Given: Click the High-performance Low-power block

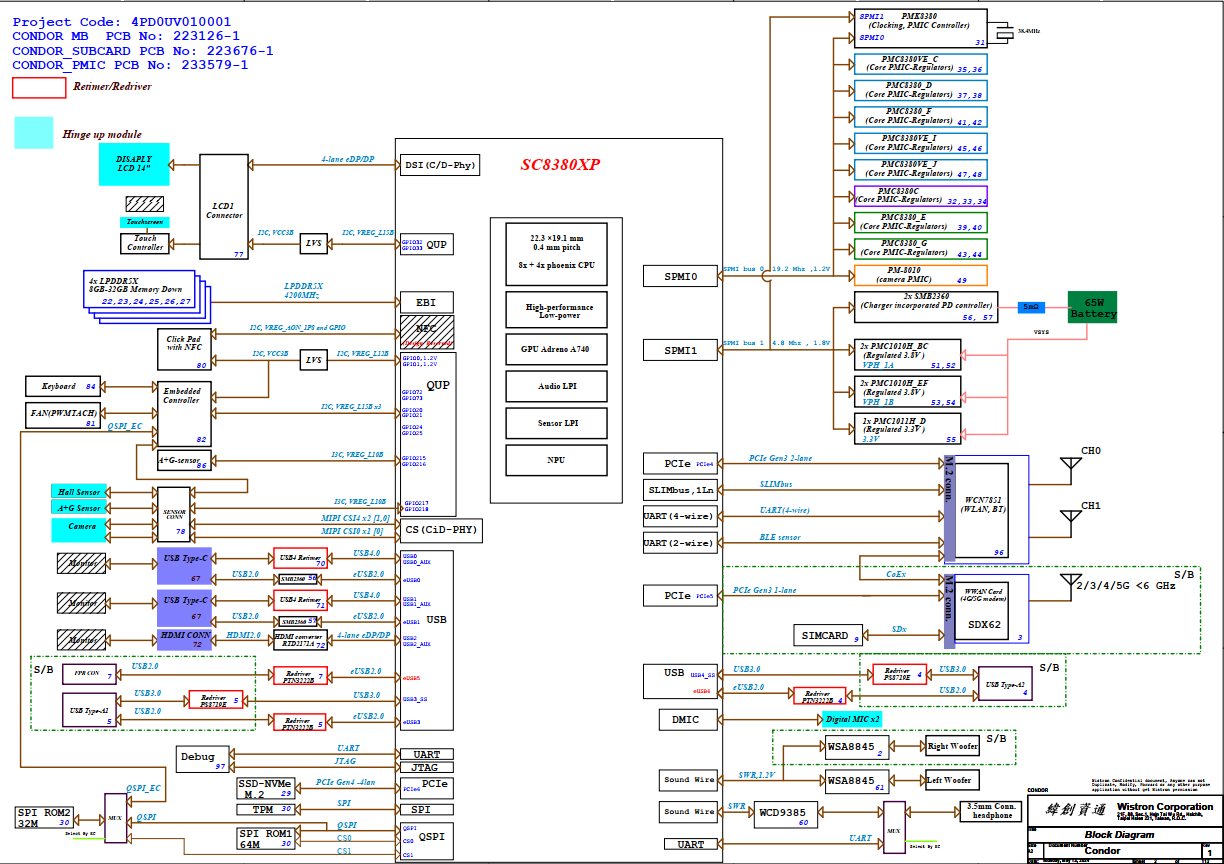Looking at the screenshot, I should (x=556, y=310).
